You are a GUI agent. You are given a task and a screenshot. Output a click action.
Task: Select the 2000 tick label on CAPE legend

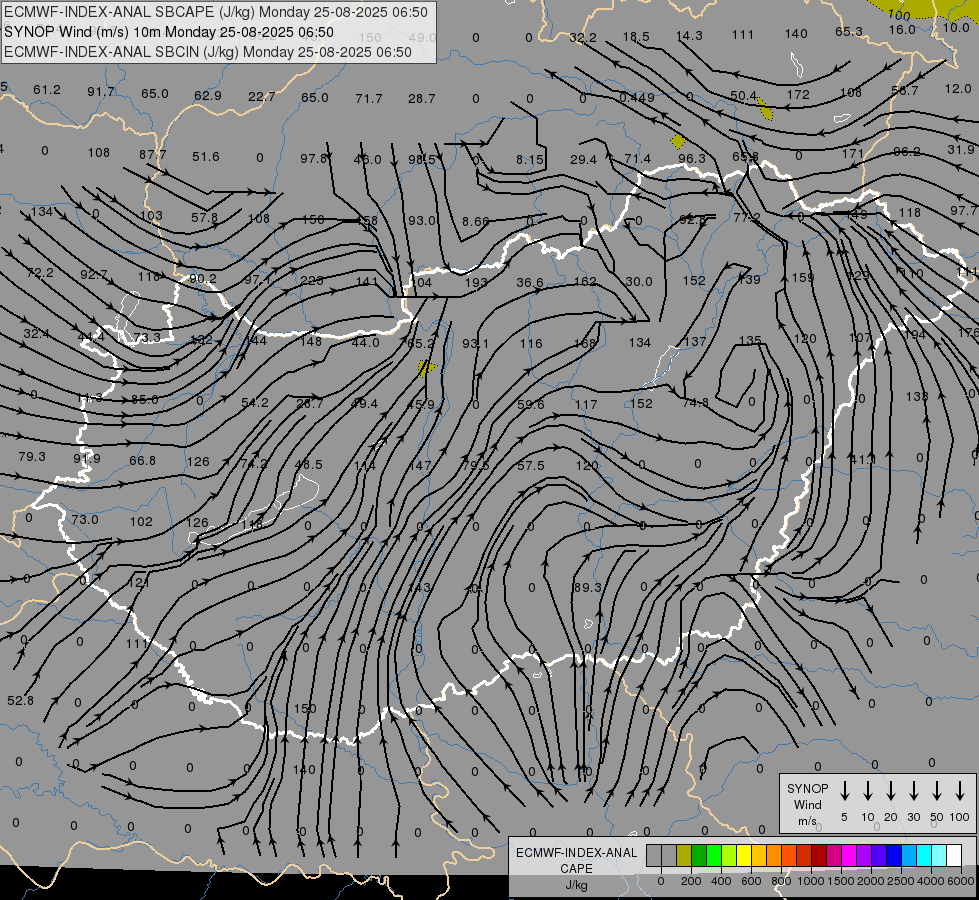pos(870,881)
